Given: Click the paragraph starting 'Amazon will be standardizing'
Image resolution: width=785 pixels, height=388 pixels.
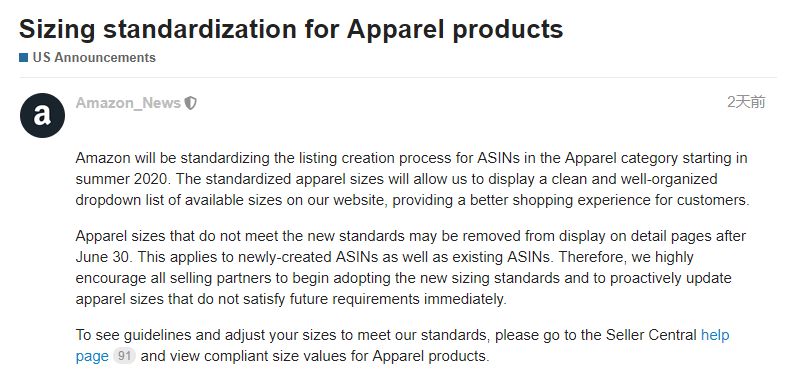Looking at the screenshot, I should click(x=413, y=179).
